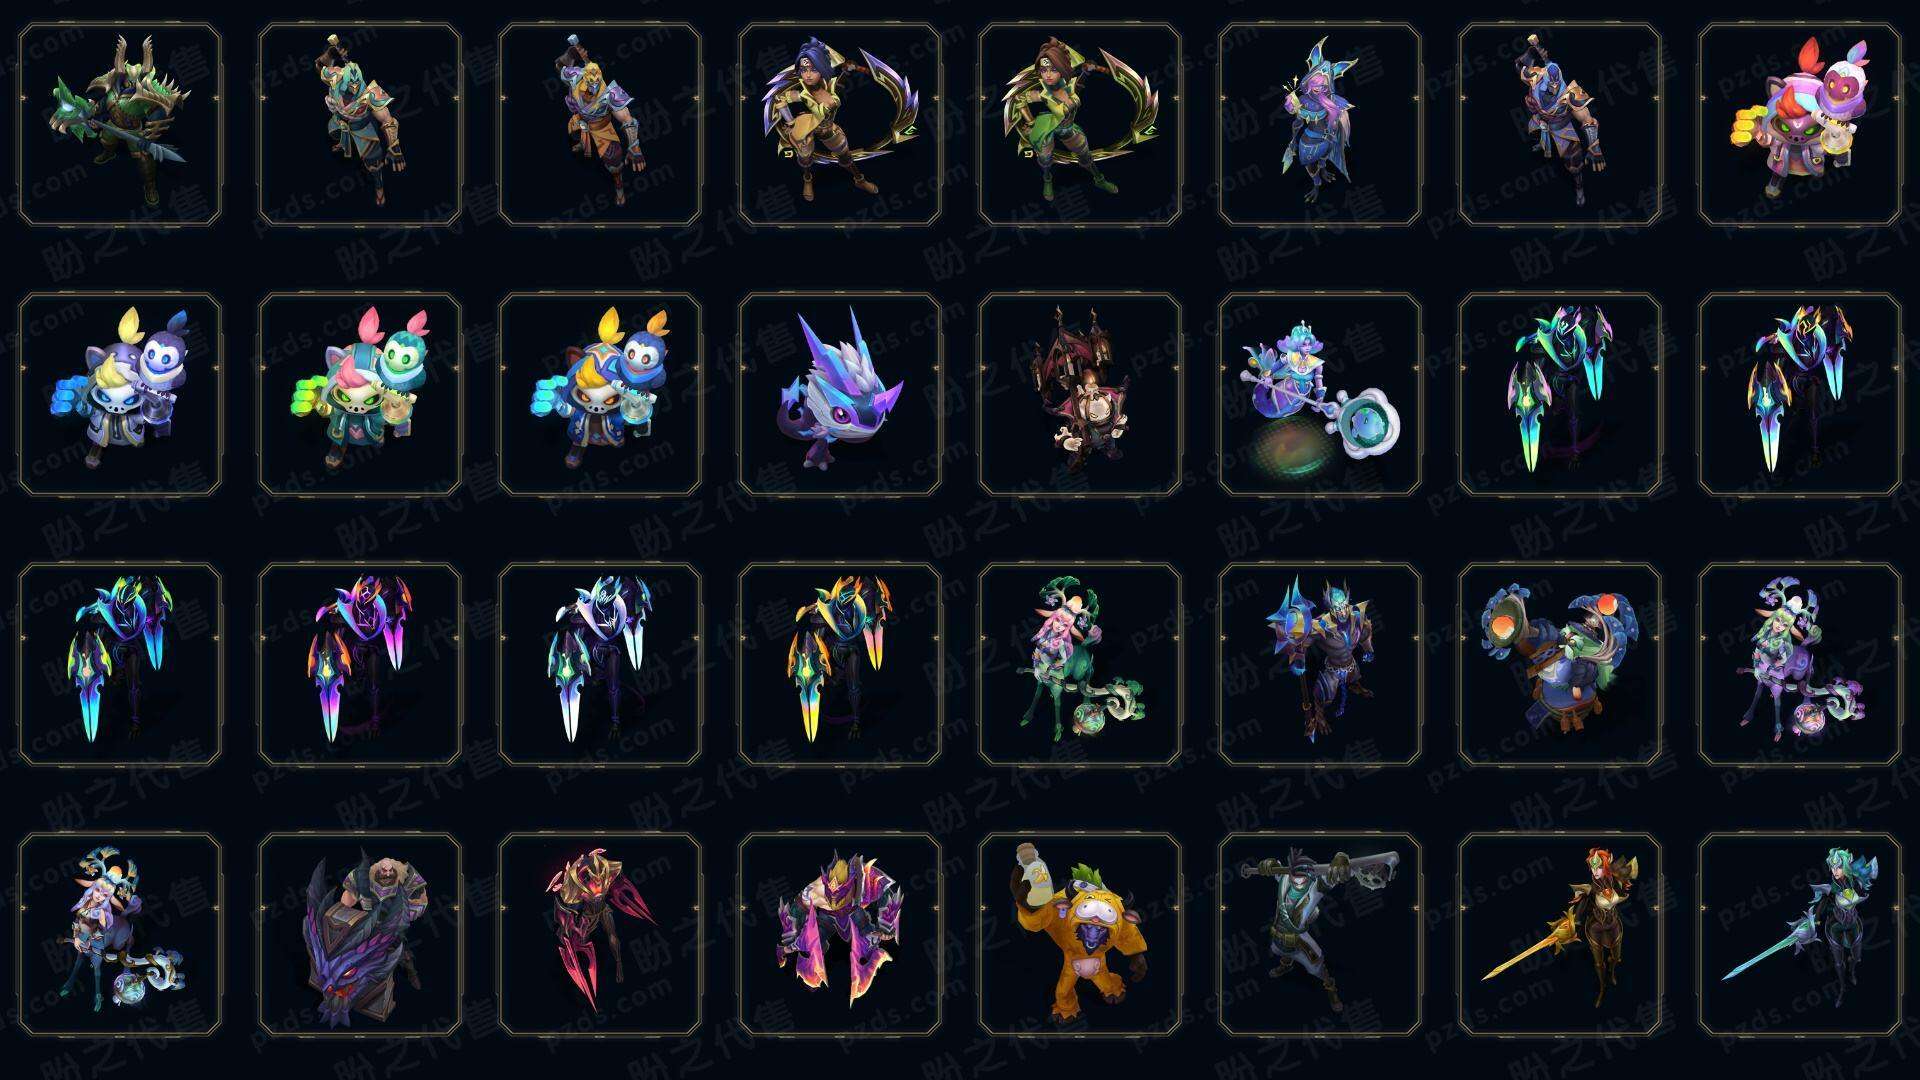Screen dimensions: 1920x1080
Task: Open the pink cat with red flame spirits
Action: coord(1800,124)
